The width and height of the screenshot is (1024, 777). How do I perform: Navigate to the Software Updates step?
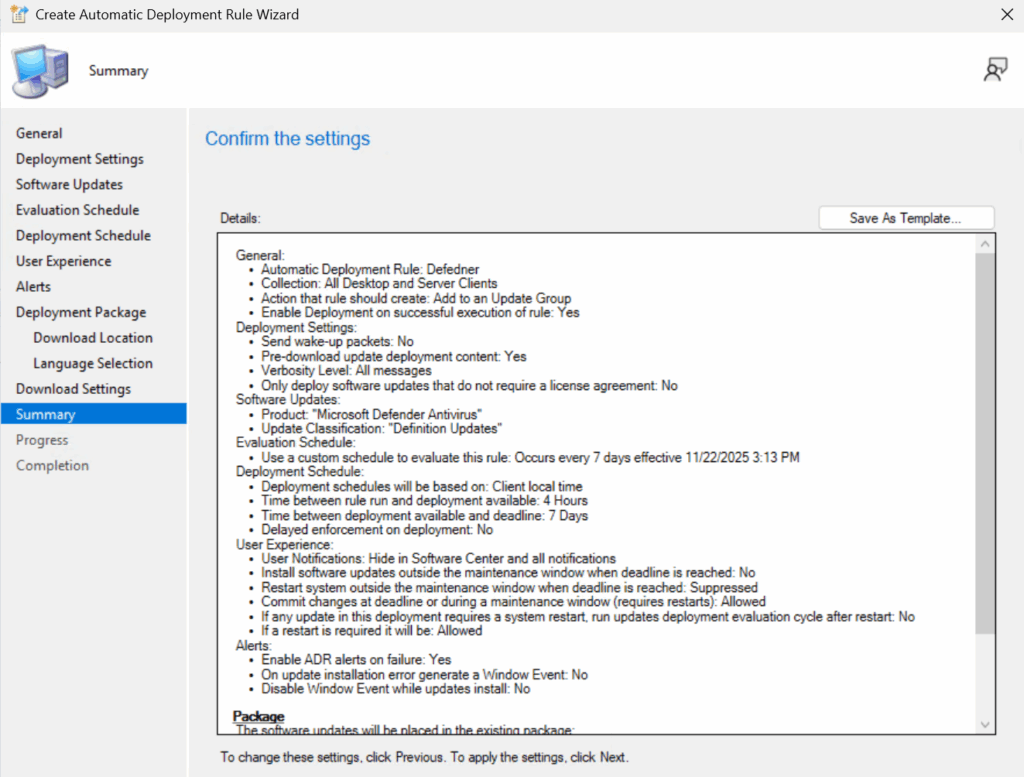69,184
